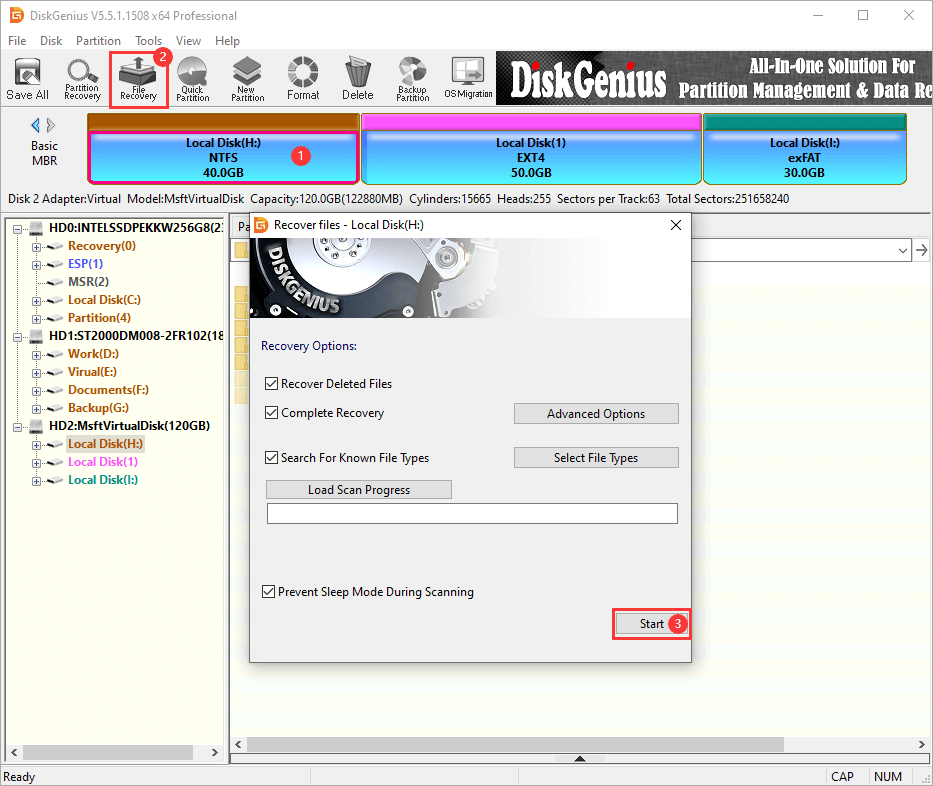Open the Backup Partition tool
Screen dimensions: 933x786
pyautogui.click(x=412, y=79)
